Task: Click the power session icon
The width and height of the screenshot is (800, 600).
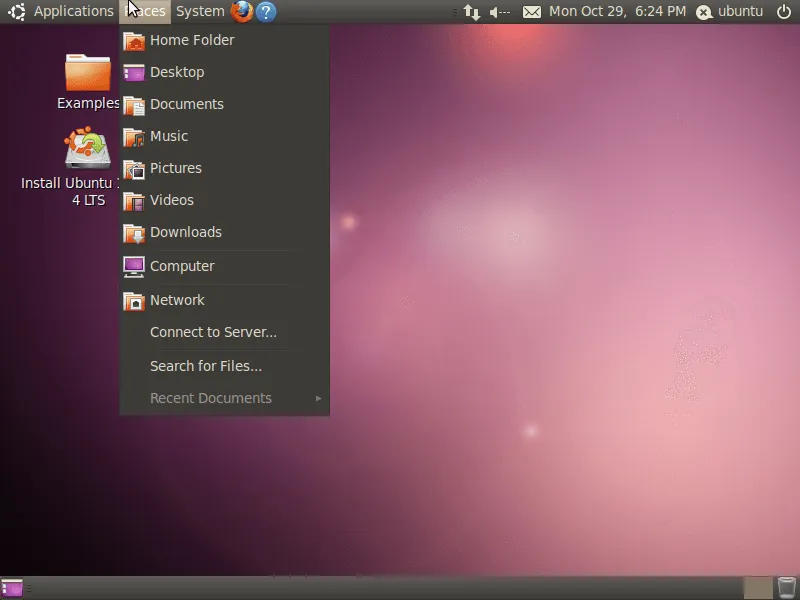Action: (x=784, y=12)
